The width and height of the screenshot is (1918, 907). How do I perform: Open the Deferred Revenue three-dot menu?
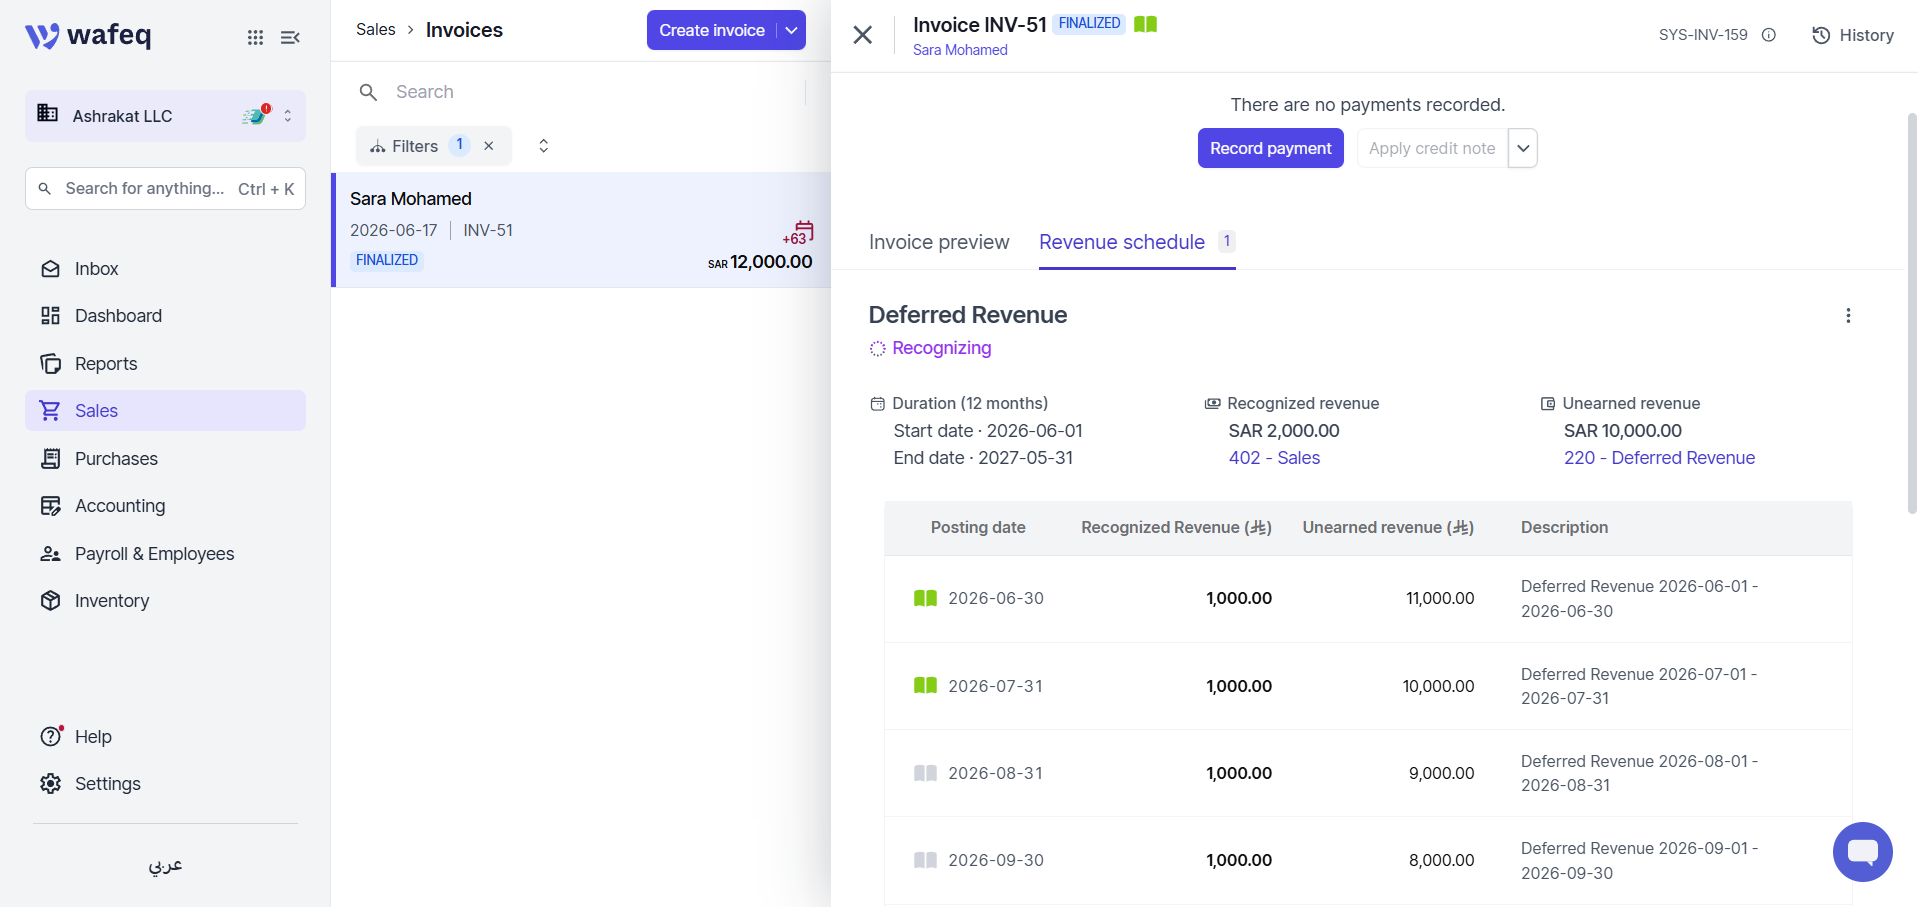click(x=1848, y=316)
